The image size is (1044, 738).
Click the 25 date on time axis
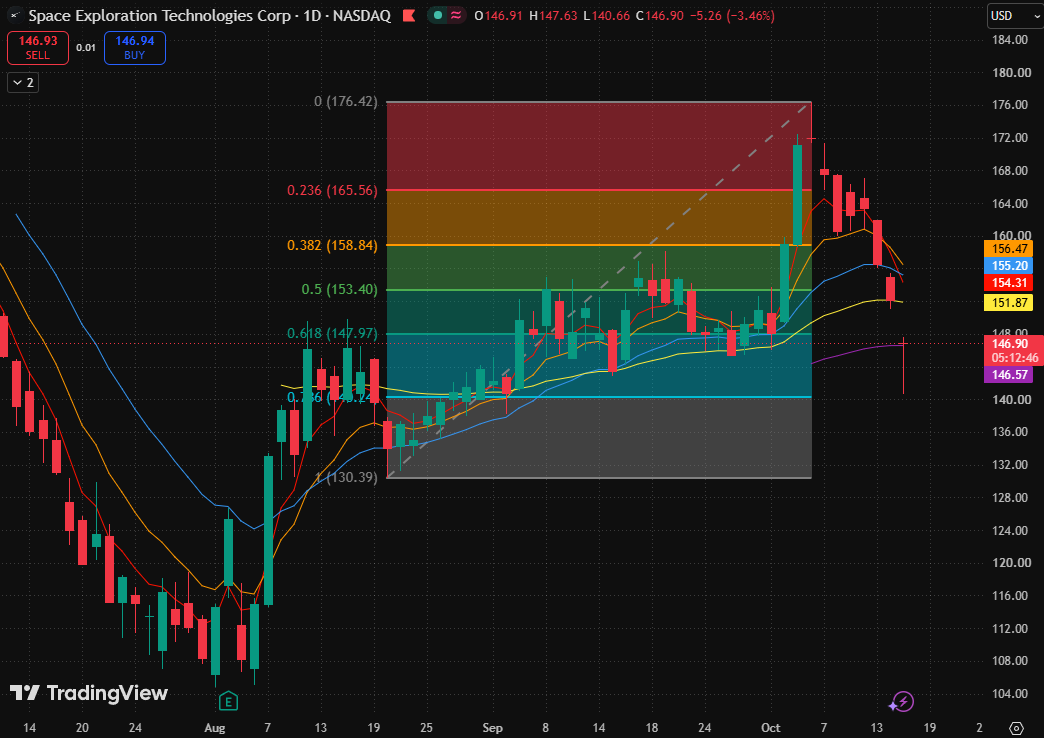426,728
